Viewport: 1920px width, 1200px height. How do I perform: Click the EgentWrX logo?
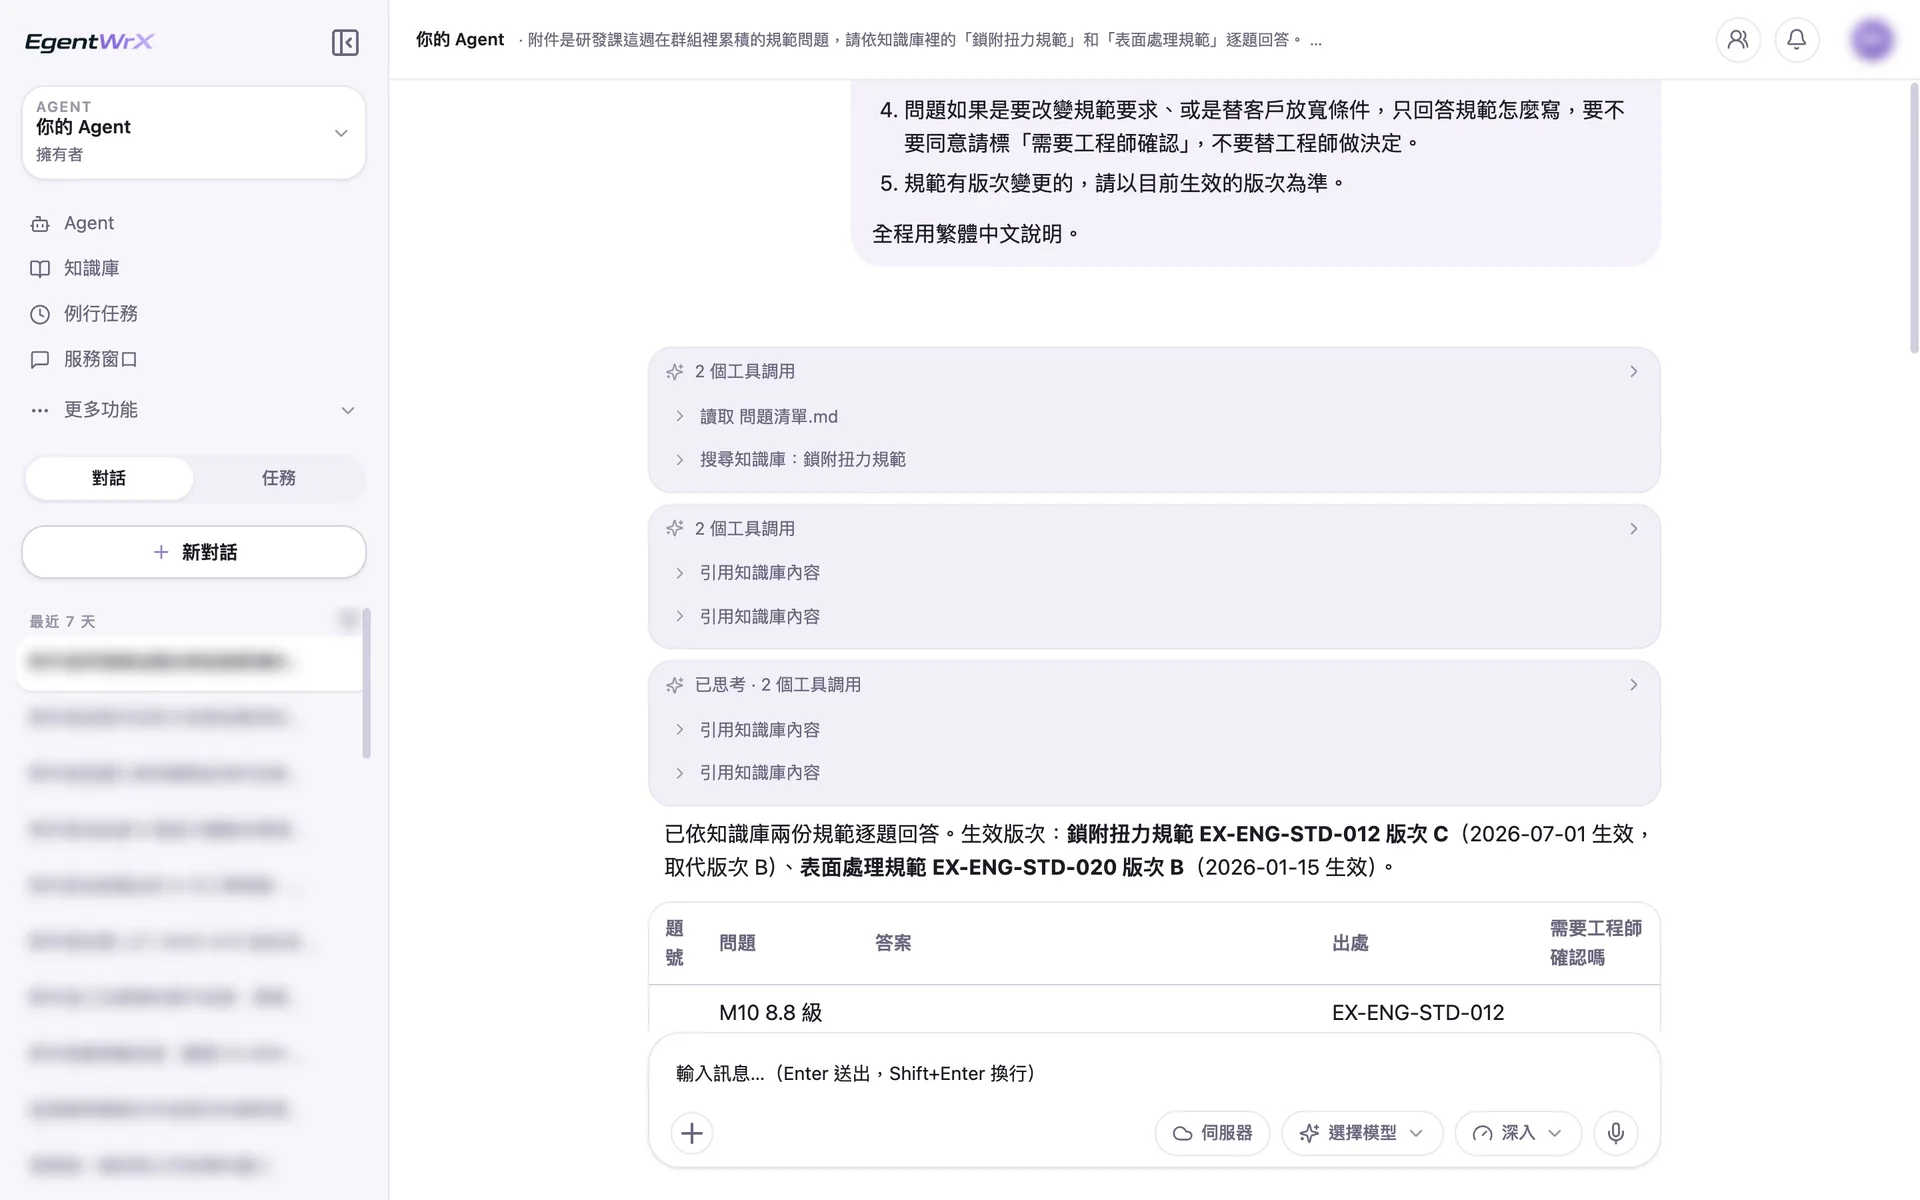[89, 42]
